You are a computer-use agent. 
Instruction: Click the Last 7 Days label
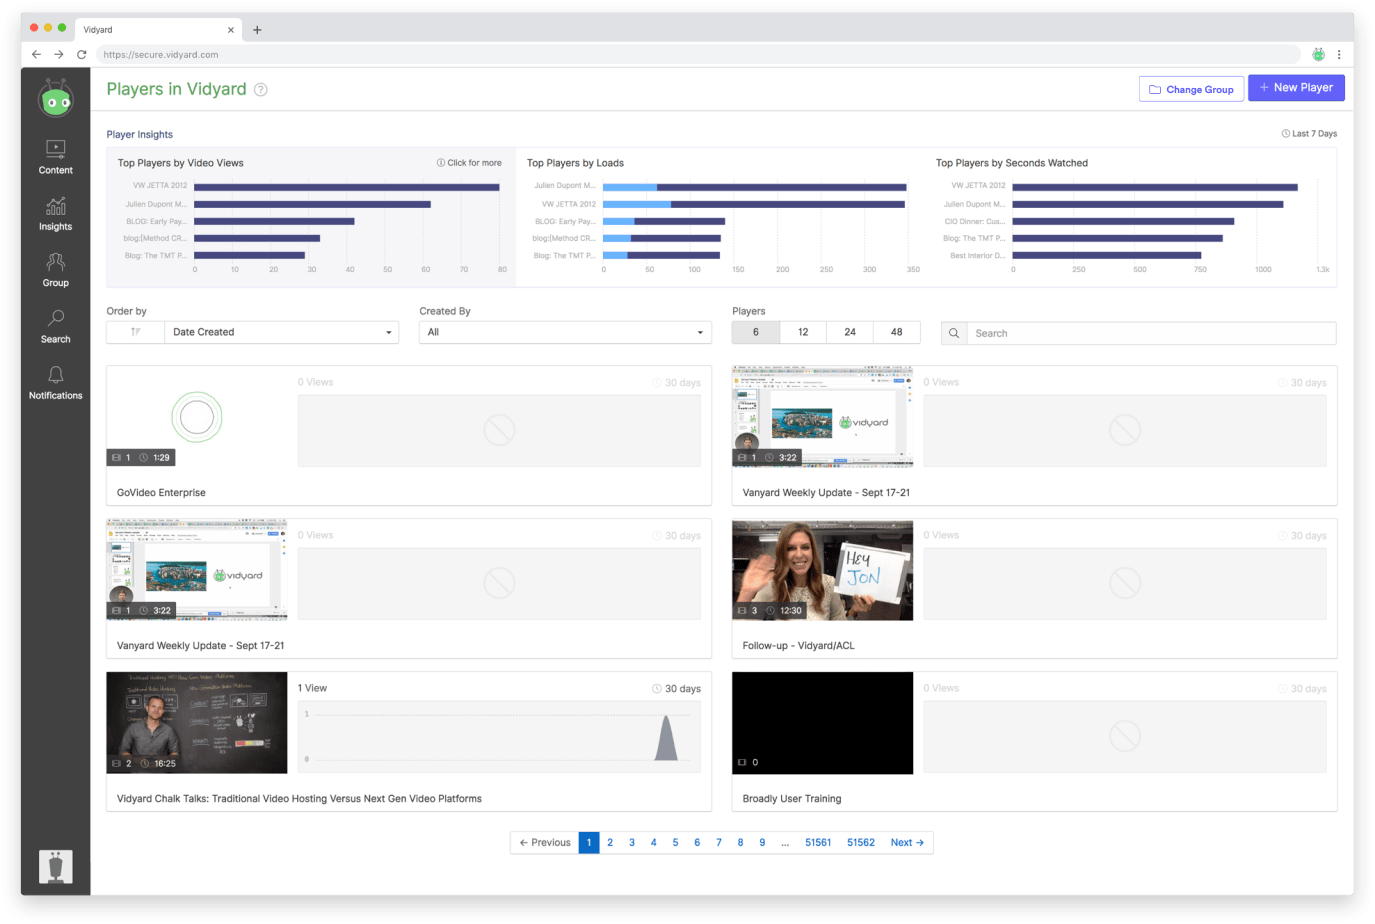(x=1314, y=134)
